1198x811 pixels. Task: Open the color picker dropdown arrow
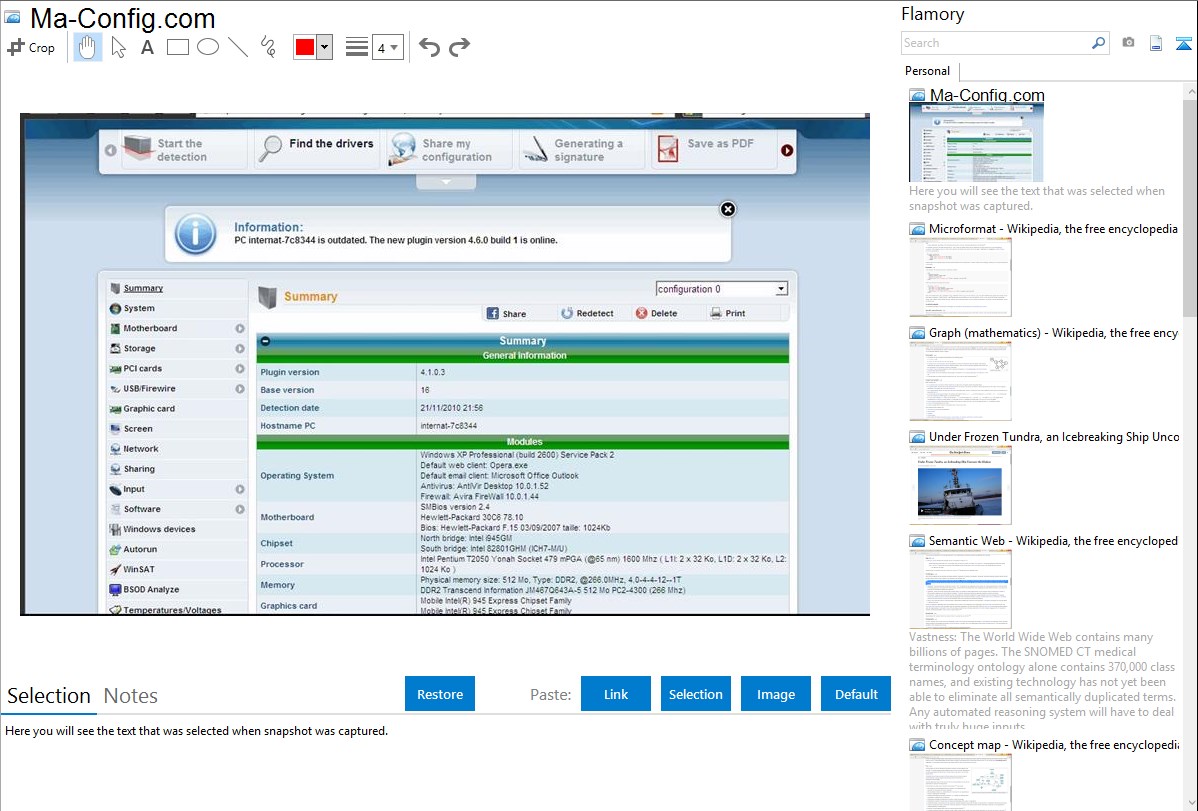[324, 47]
